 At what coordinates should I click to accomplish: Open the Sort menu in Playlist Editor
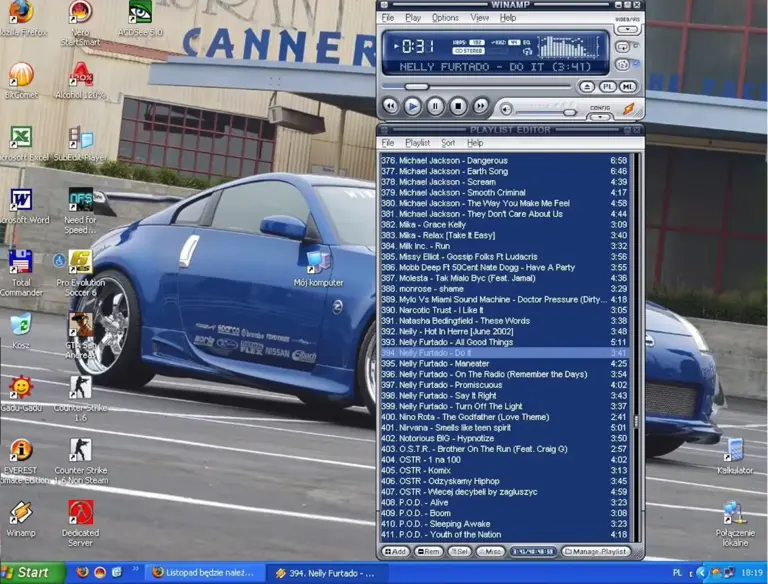(448, 143)
